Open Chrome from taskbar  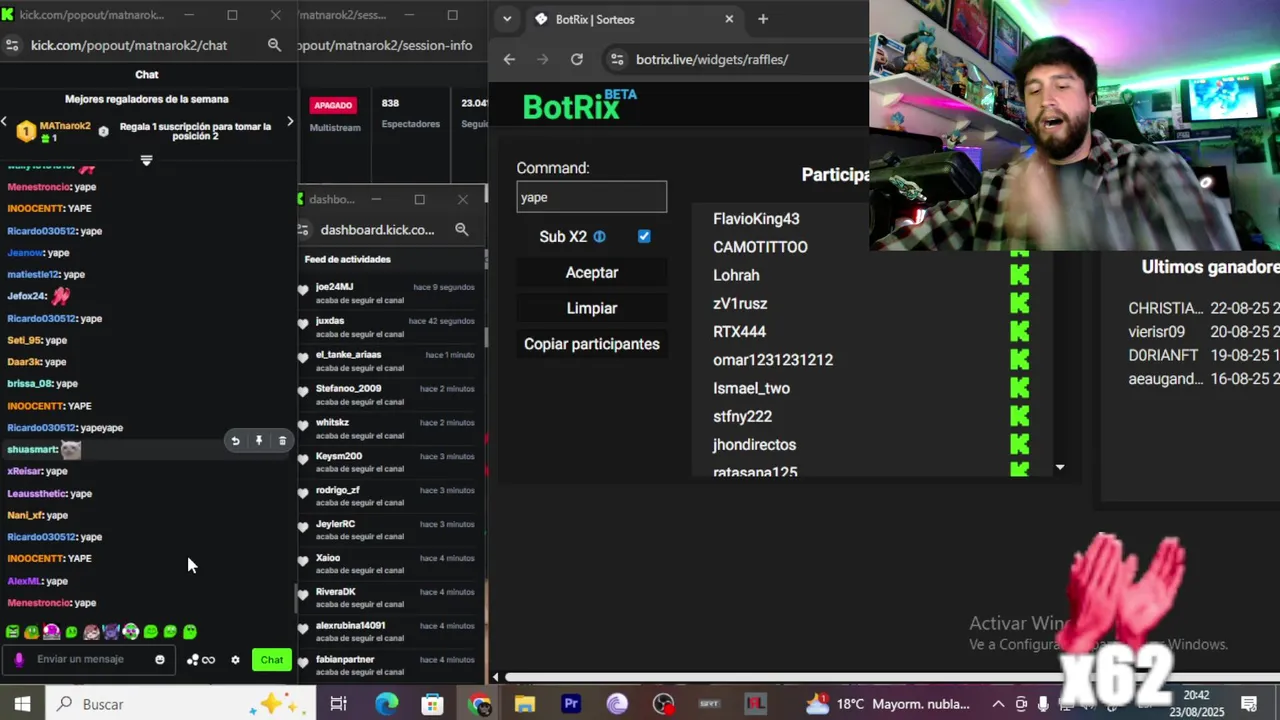pos(479,704)
